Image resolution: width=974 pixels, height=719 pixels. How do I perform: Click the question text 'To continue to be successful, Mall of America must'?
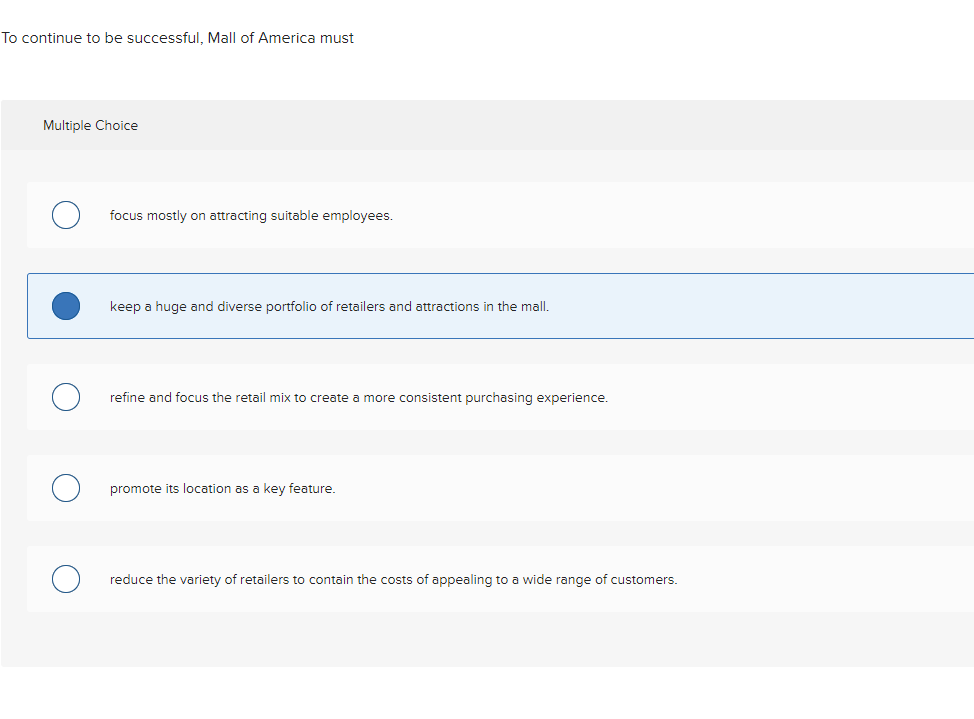(x=177, y=38)
